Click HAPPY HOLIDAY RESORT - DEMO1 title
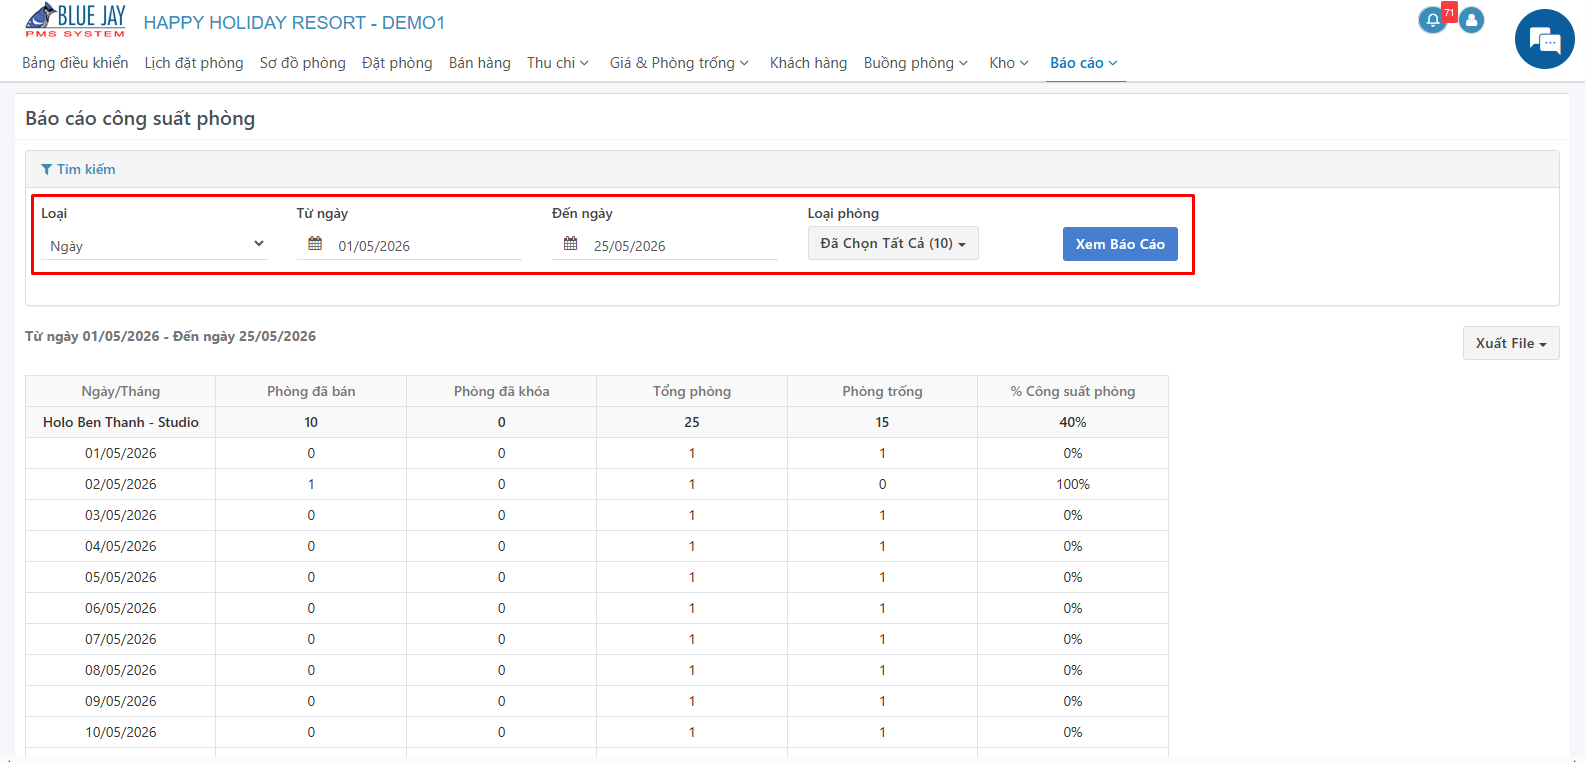The height and width of the screenshot is (762, 1586). coord(294,22)
